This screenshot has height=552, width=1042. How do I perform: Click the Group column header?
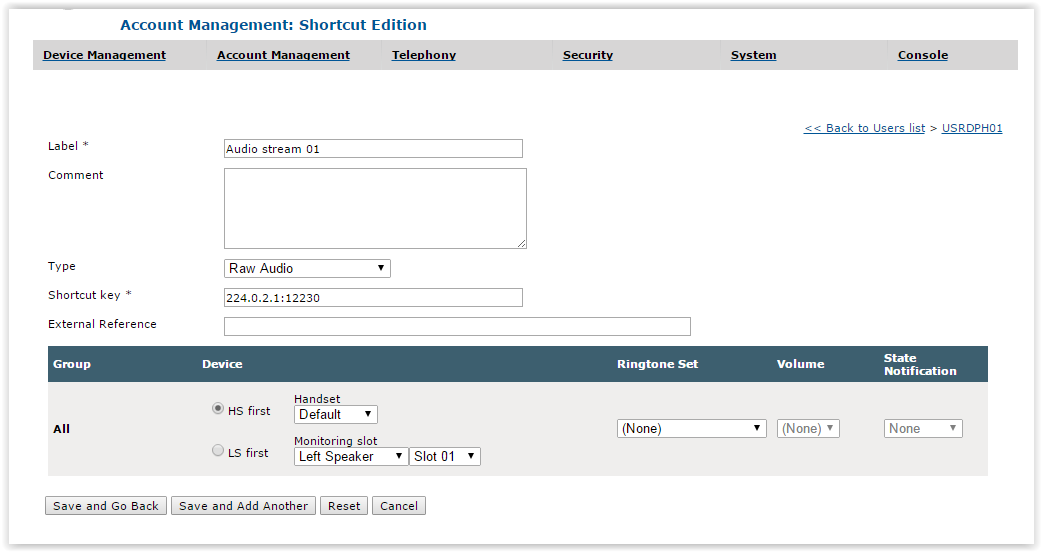coord(72,364)
